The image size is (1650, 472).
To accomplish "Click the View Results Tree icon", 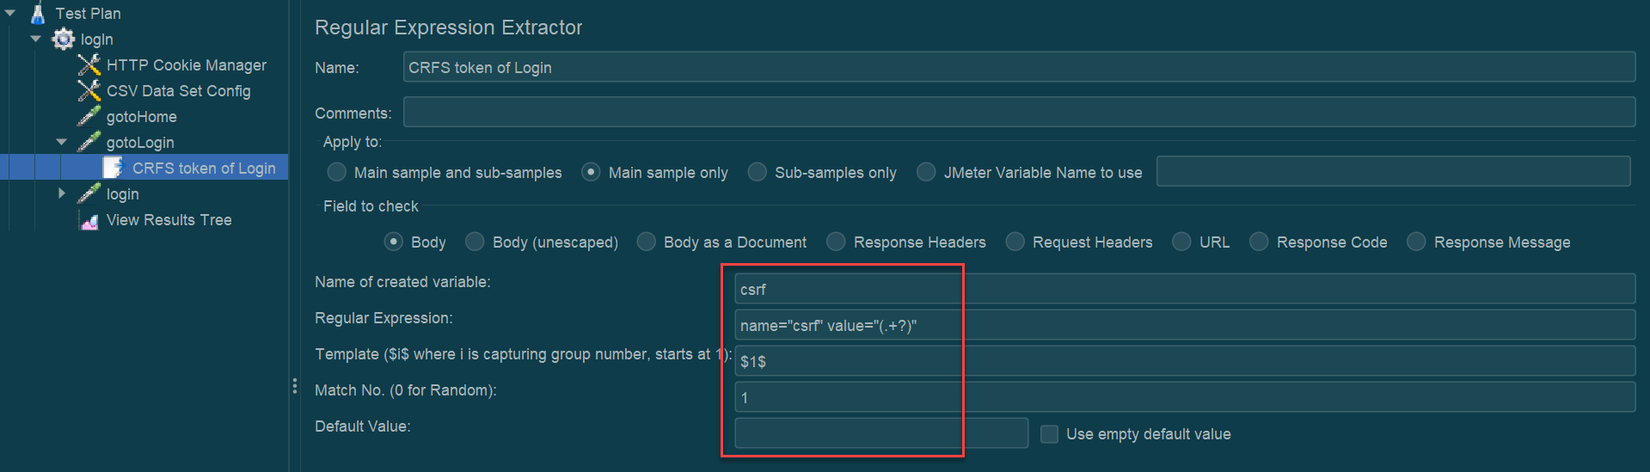I will [89, 220].
